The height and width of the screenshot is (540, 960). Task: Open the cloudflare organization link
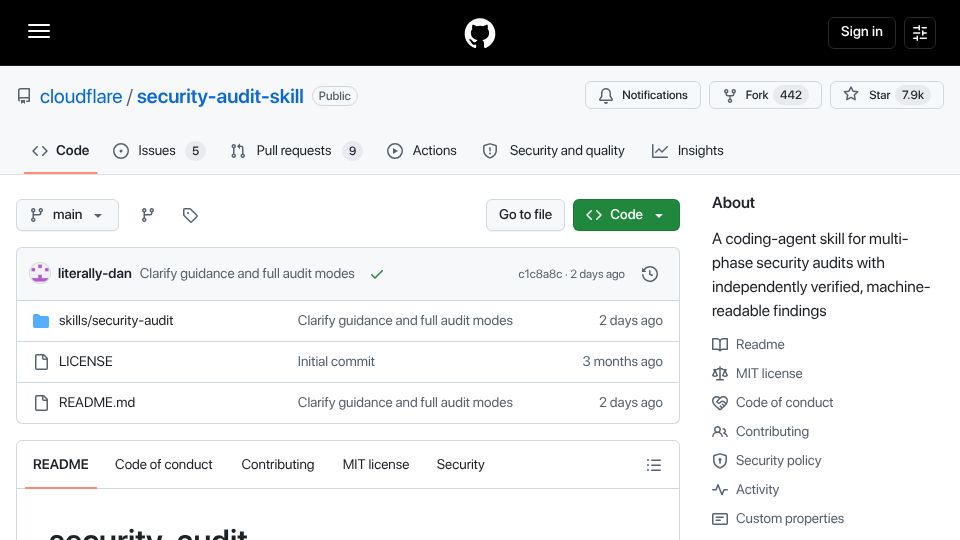click(x=81, y=97)
